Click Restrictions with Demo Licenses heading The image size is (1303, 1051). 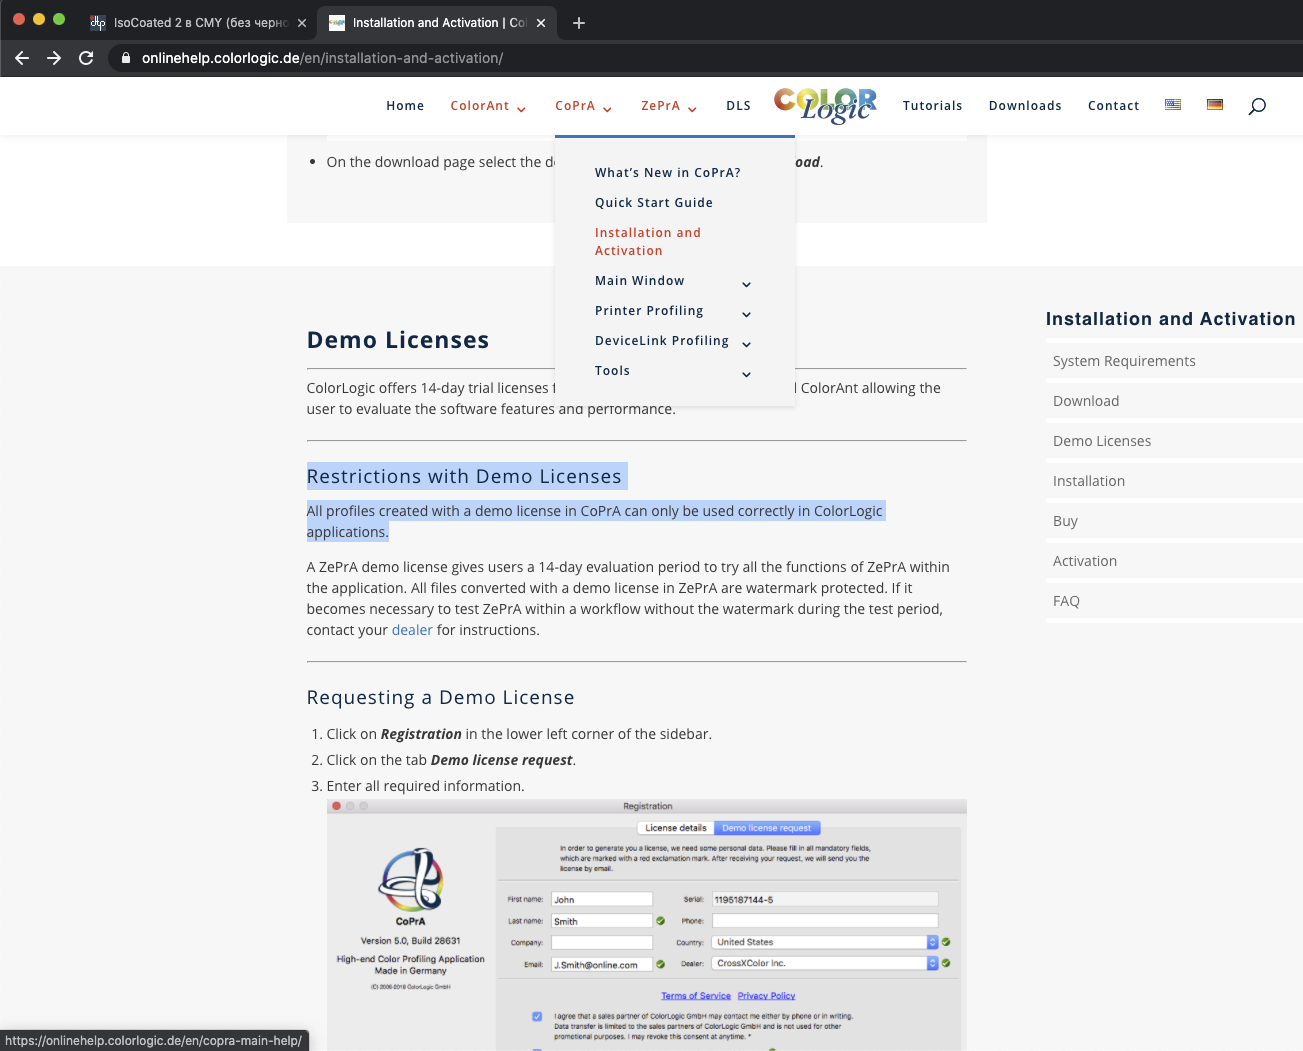[464, 477]
